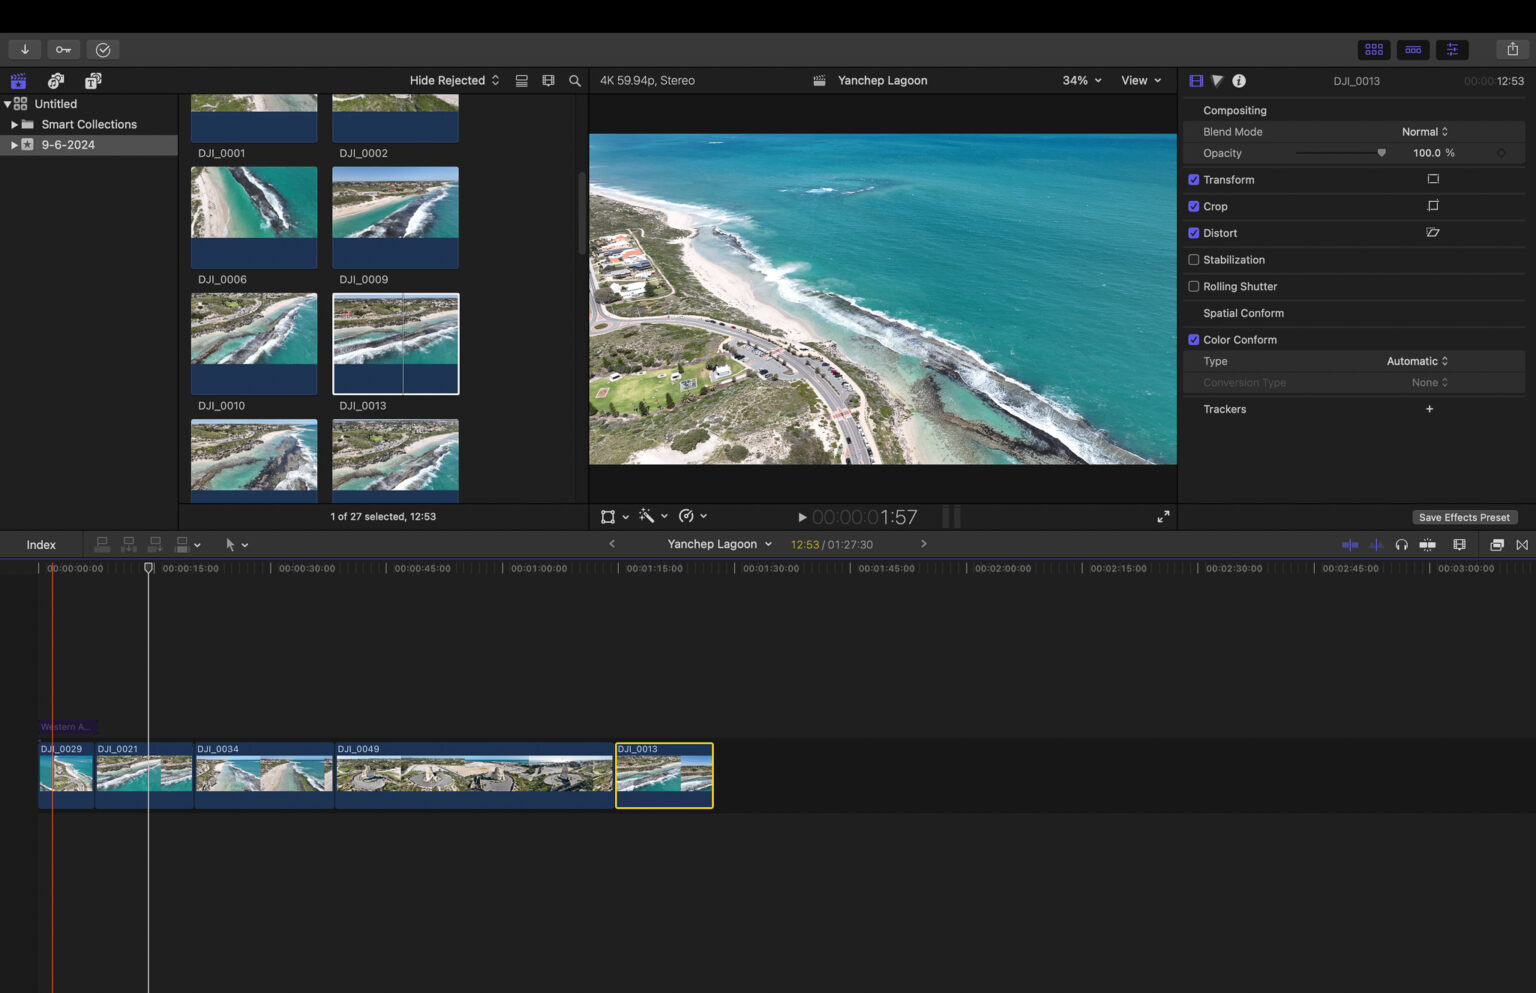Open the Titles and Generators sidebar

93,80
